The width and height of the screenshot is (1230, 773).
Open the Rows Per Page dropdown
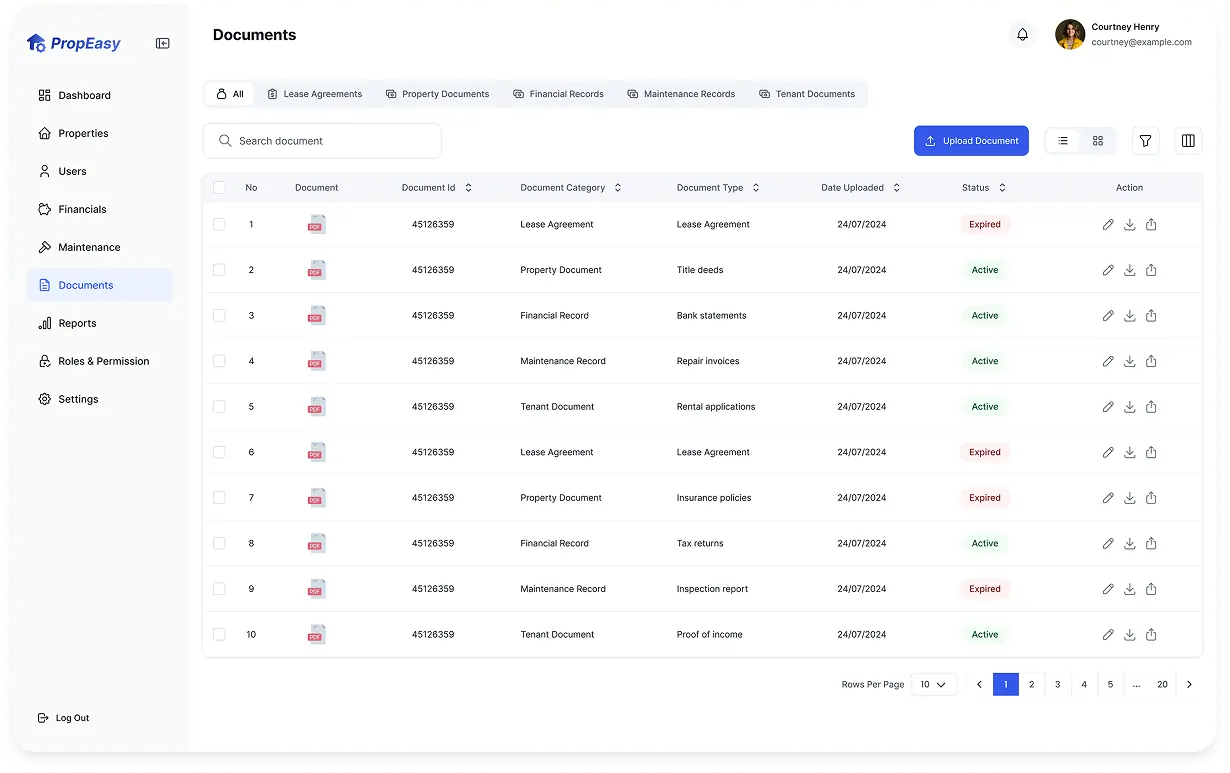pyautogui.click(x=933, y=685)
